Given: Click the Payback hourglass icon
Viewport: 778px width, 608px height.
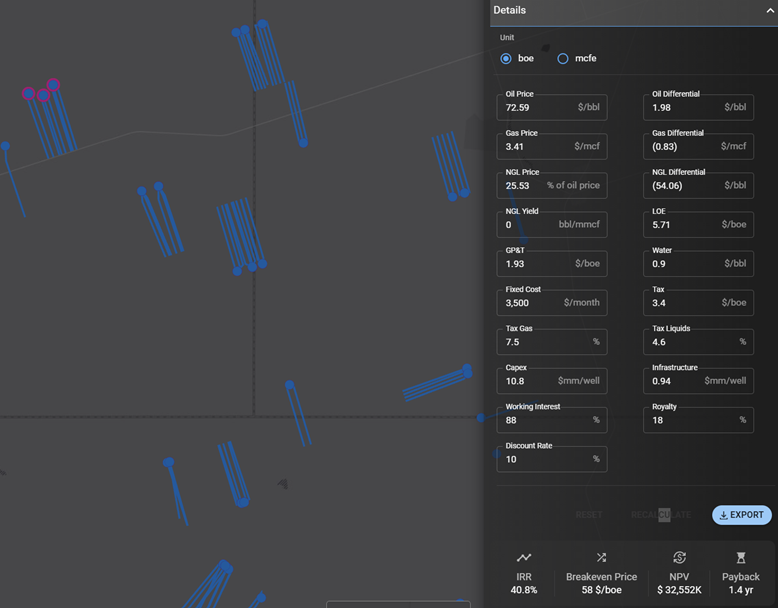Looking at the screenshot, I should (x=741, y=557).
